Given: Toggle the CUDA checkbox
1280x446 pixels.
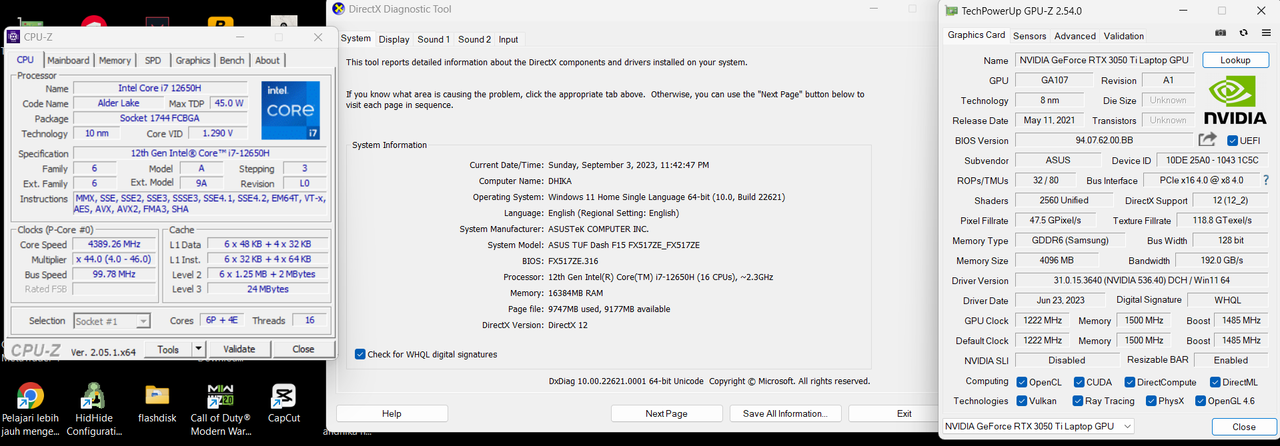Looking at the screenshot, I should [1079, 382].
